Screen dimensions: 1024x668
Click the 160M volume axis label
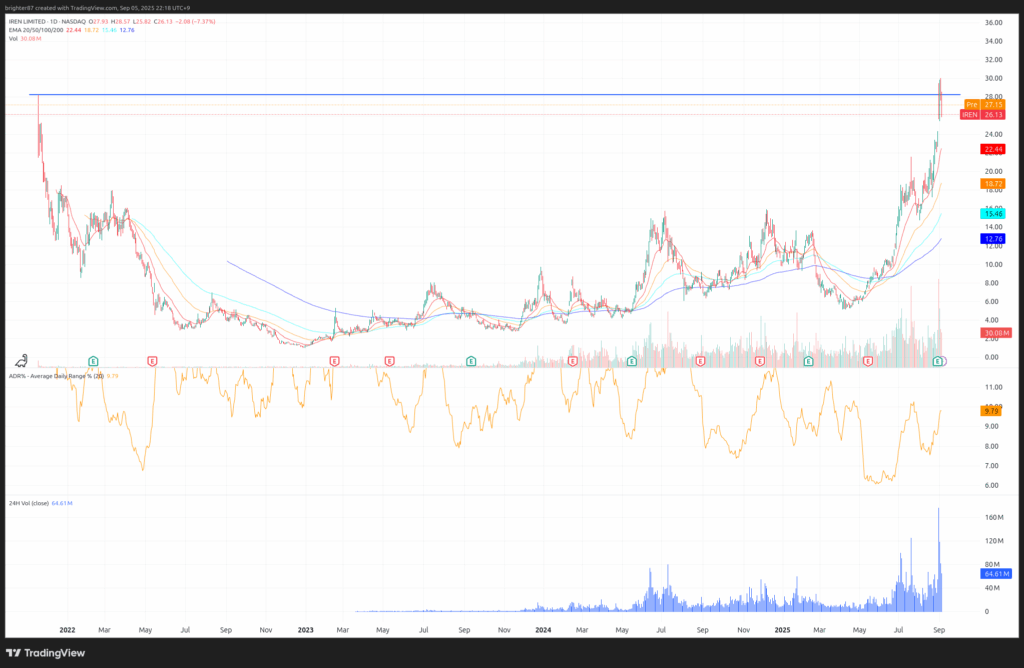(995, 517)
